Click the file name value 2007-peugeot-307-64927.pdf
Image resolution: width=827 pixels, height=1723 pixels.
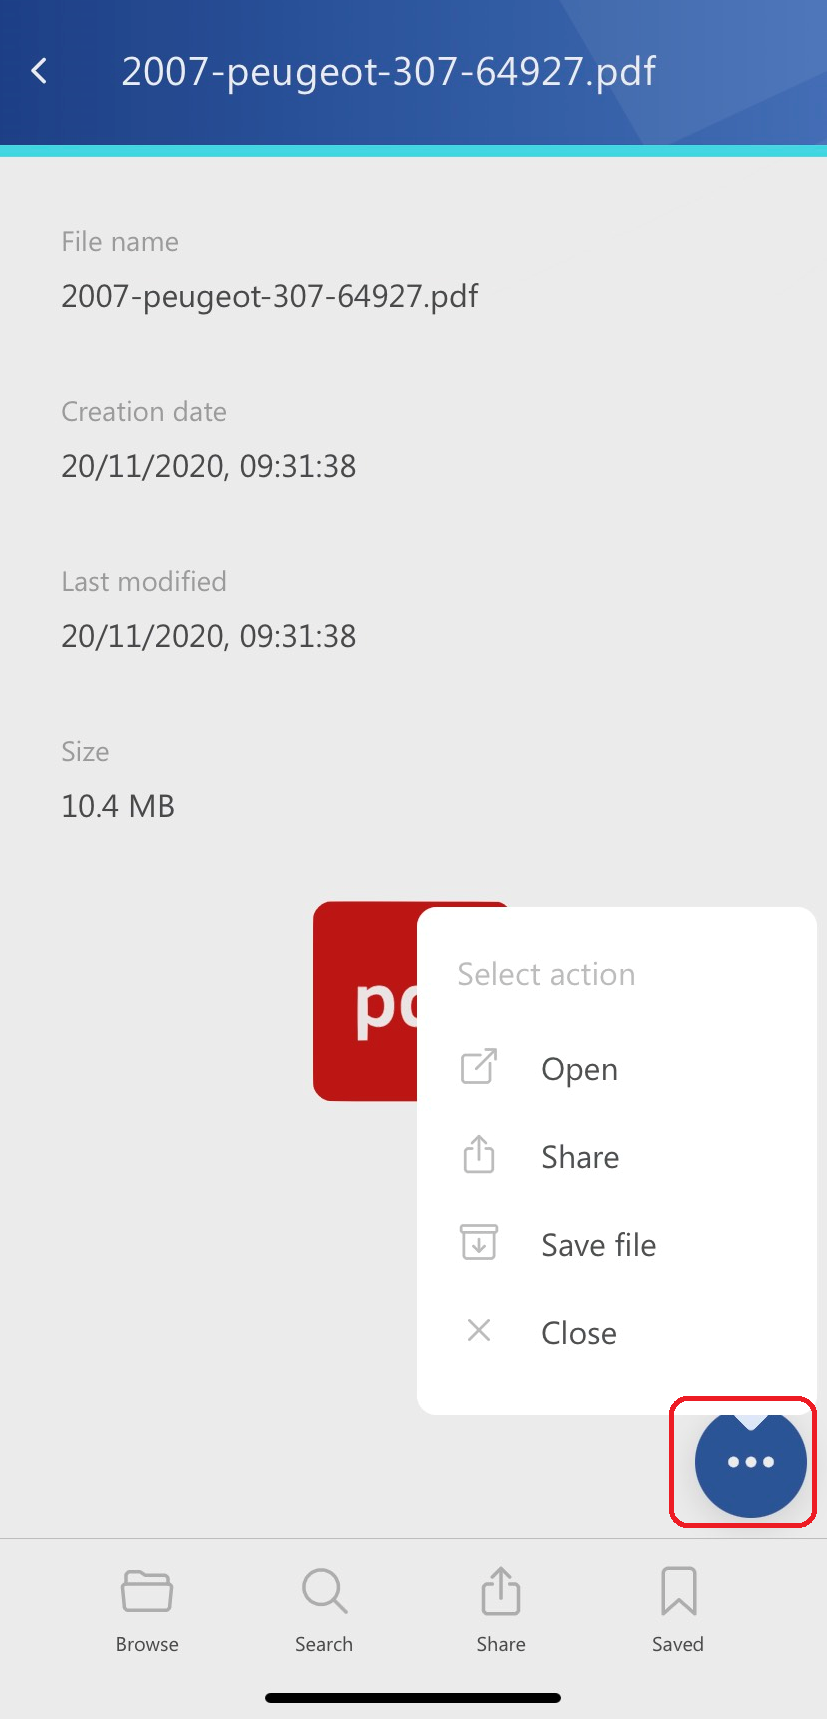pyautogui.click(x=270, y=297)
